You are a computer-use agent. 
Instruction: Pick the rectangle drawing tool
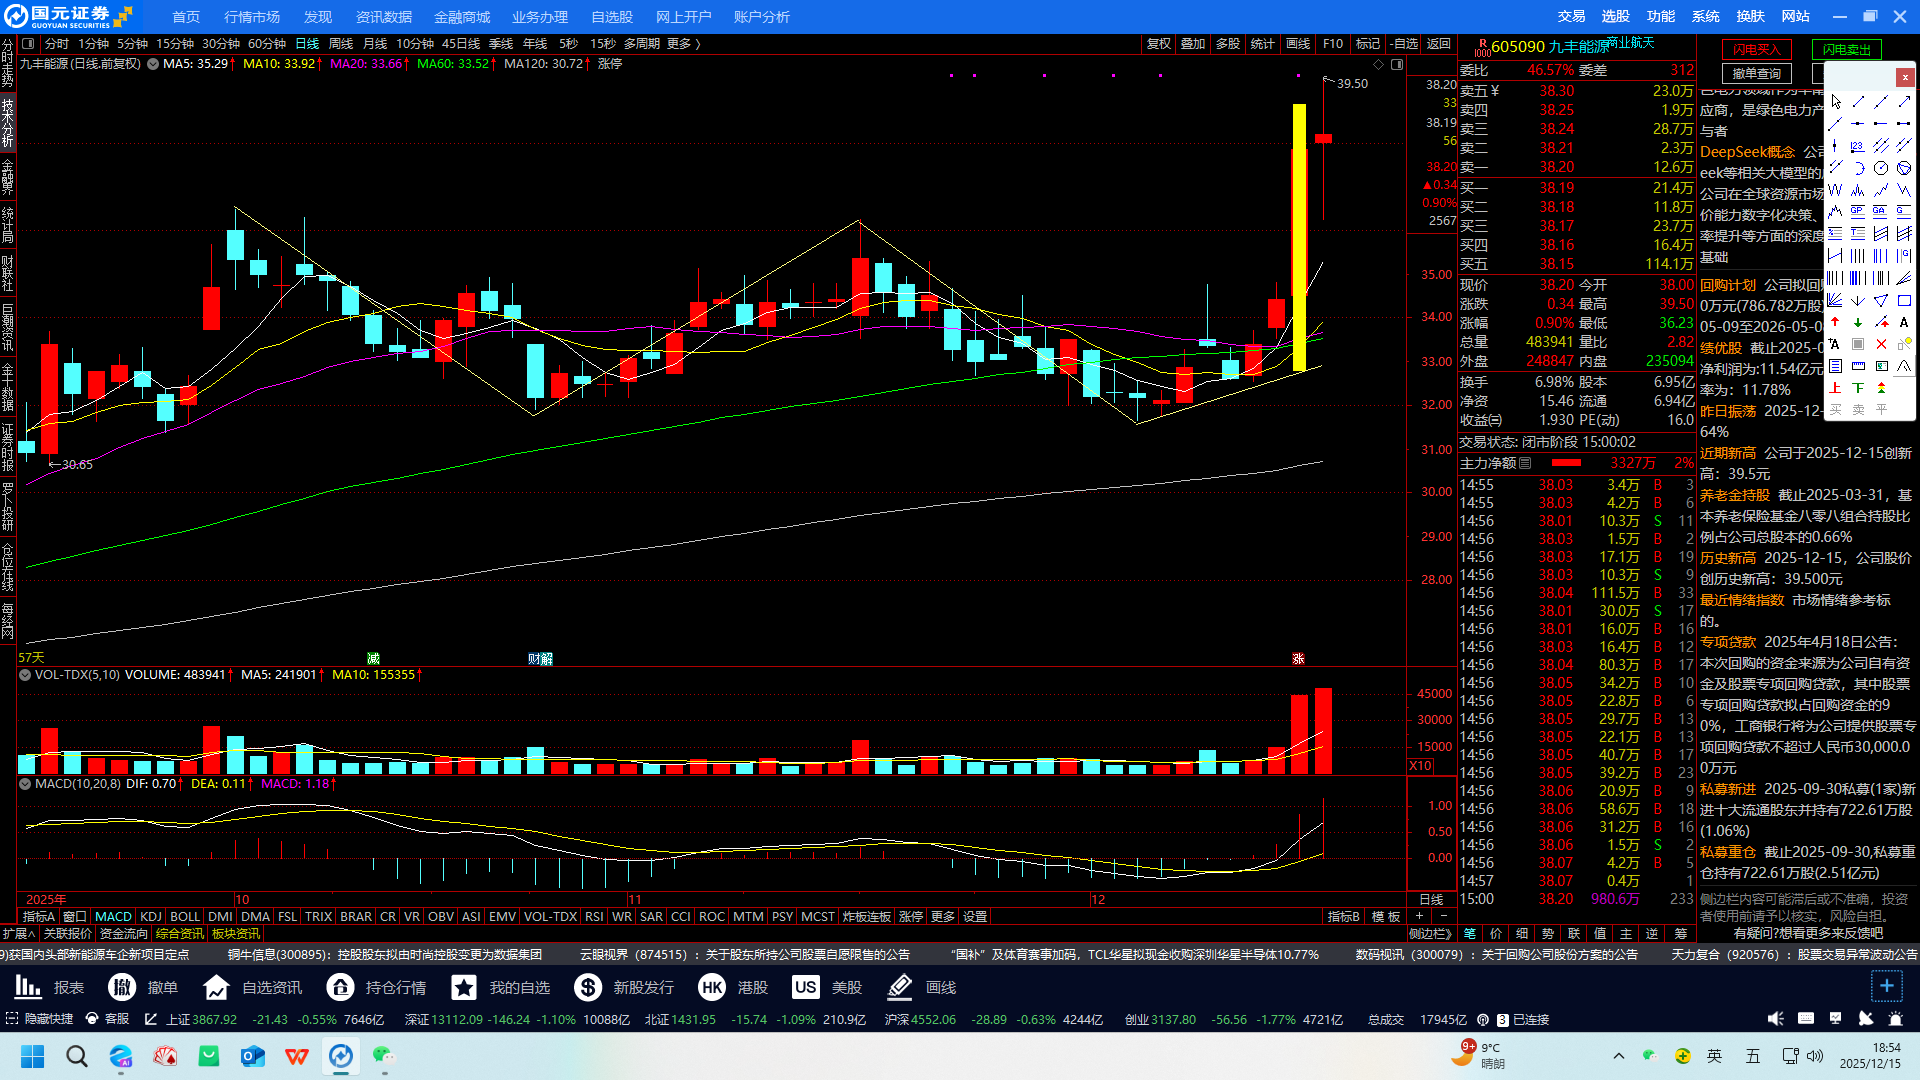(x=1904, y=300)
